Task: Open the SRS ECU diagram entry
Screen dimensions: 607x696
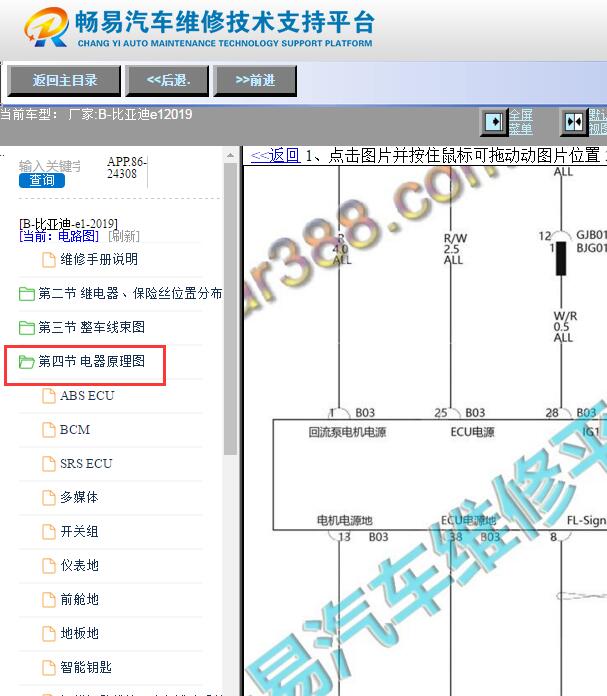Action: coord(86,464)
